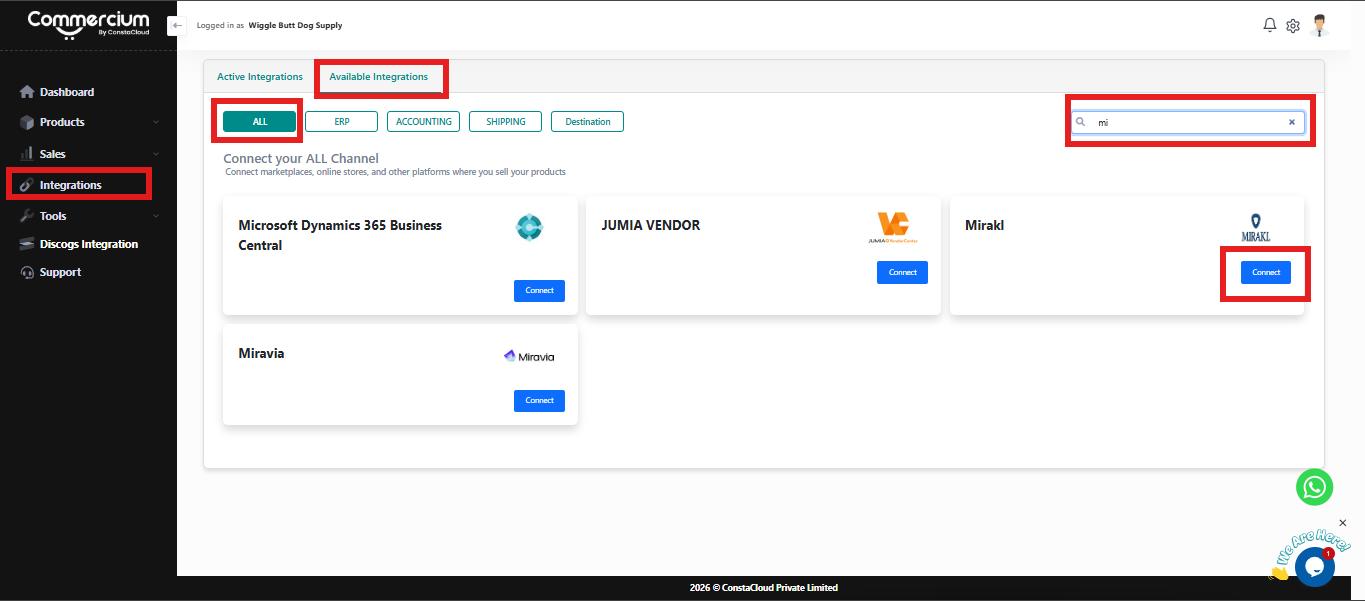Open the live chat bubble widget
Image resolution: width=1365 pixels, height=601 pixels.
click(1315, 567)
